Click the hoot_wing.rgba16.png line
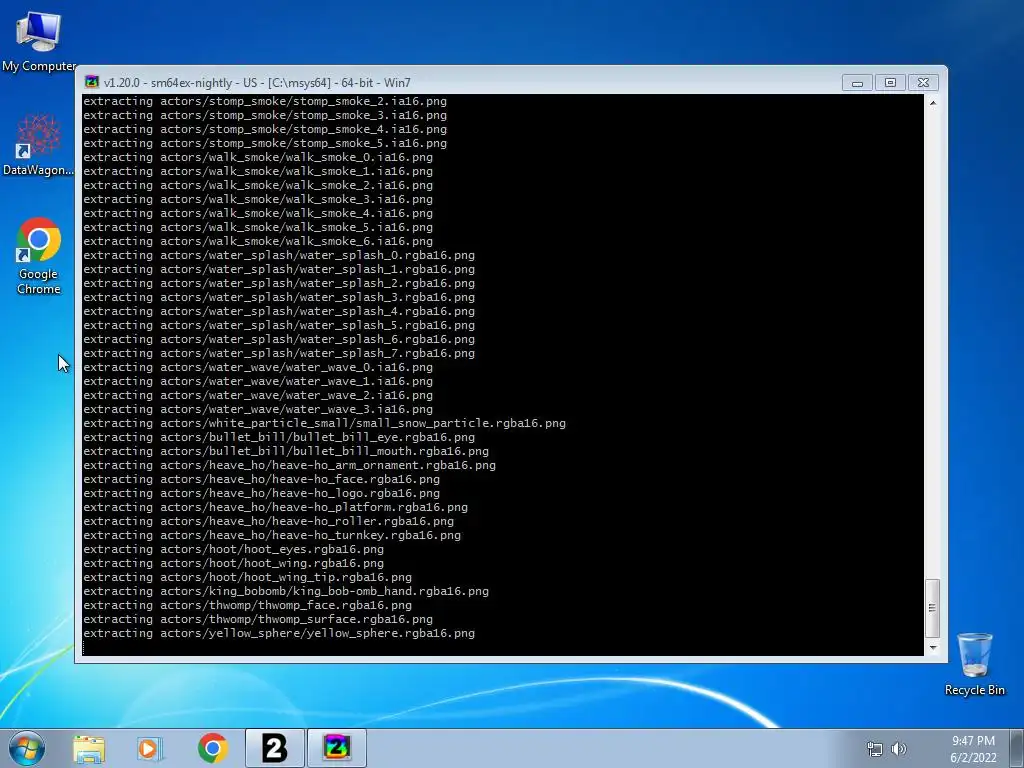Image resolution: width=1024 pixels, height=768 pixels. pos(233,563)
